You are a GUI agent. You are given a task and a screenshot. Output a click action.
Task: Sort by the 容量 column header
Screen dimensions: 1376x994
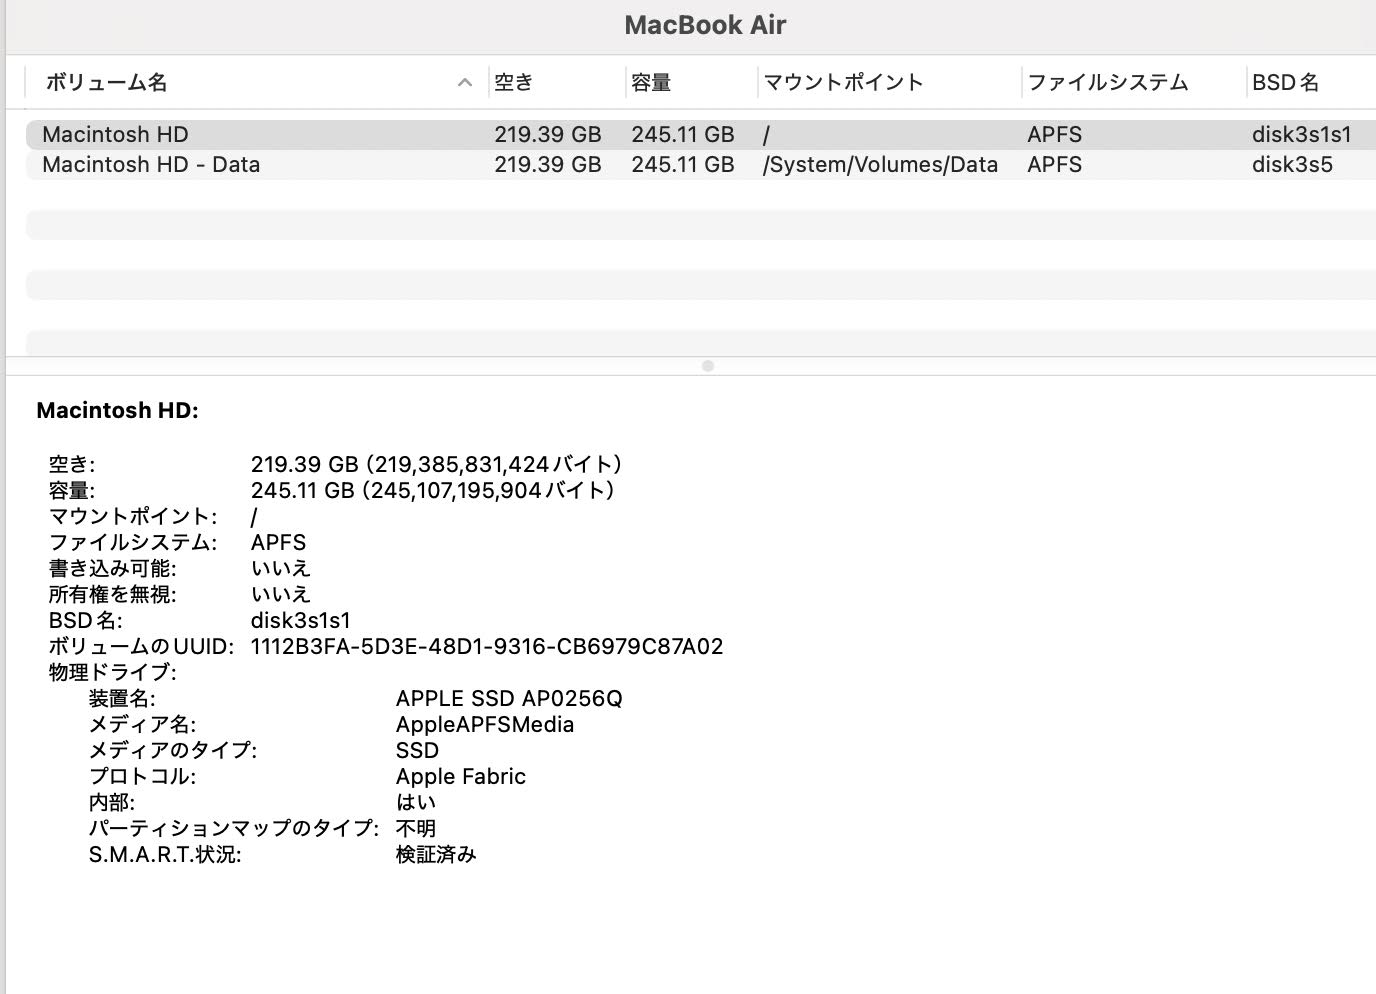[650, 82]
